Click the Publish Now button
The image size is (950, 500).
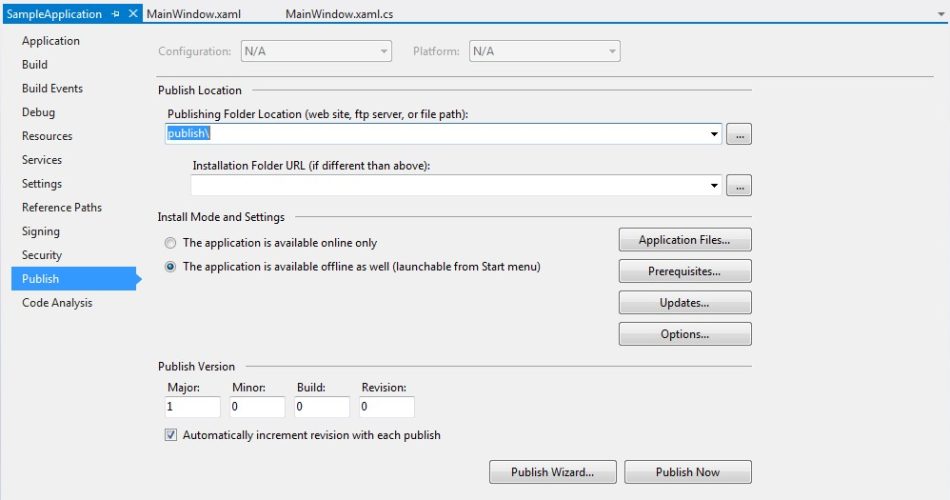coord(687,472)
